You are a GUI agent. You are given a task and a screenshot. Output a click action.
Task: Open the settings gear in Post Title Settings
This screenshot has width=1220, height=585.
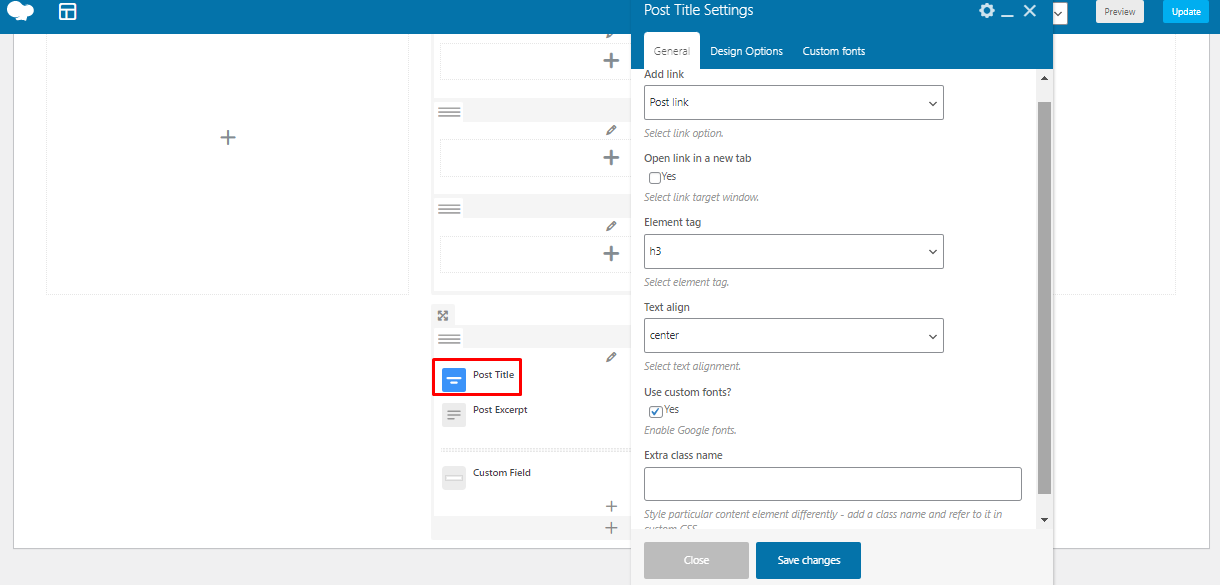pos(986,11)
